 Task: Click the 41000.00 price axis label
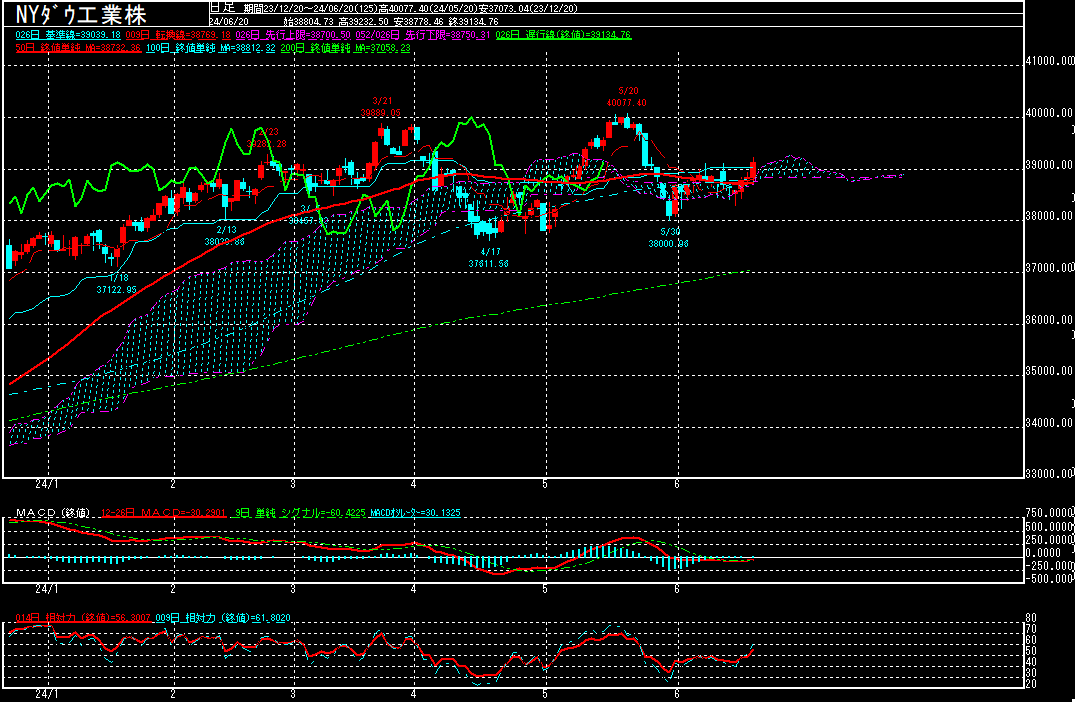click(1049, 60)
